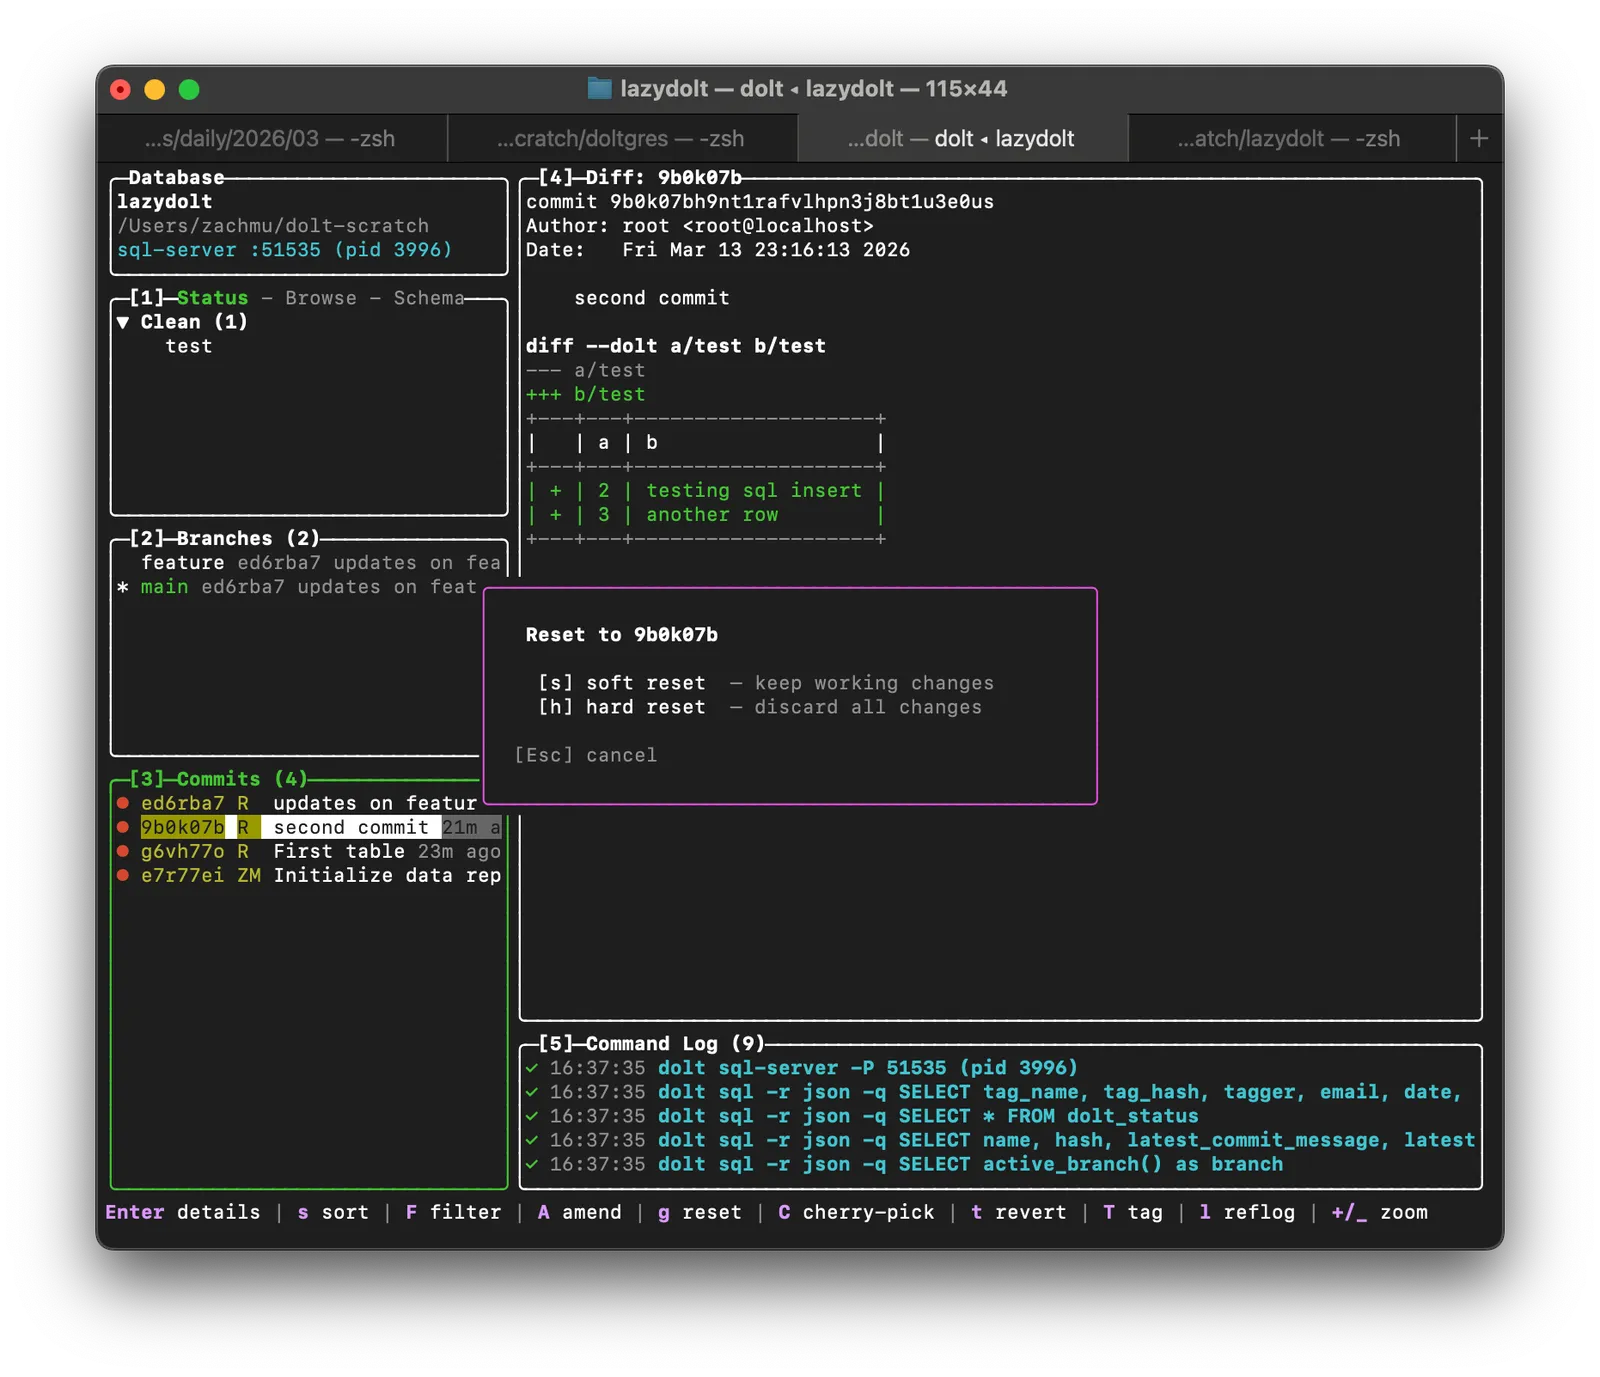Screen dimensions: 1600x1377
Task: Click red dot beside commit ed6rba7
Action: tap(122, 803)
